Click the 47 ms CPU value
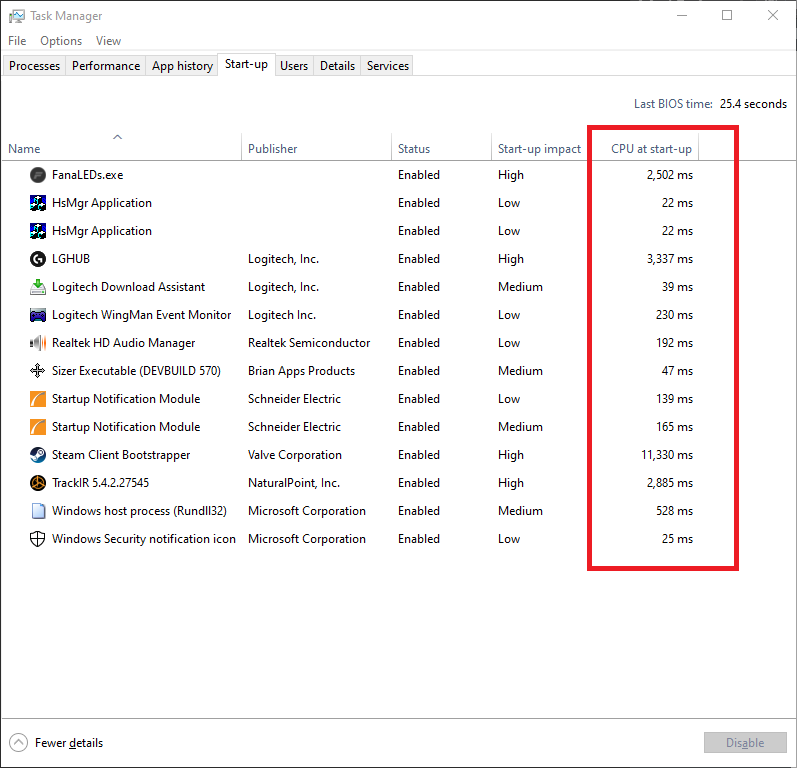797x768 pixels. [677, 371]
